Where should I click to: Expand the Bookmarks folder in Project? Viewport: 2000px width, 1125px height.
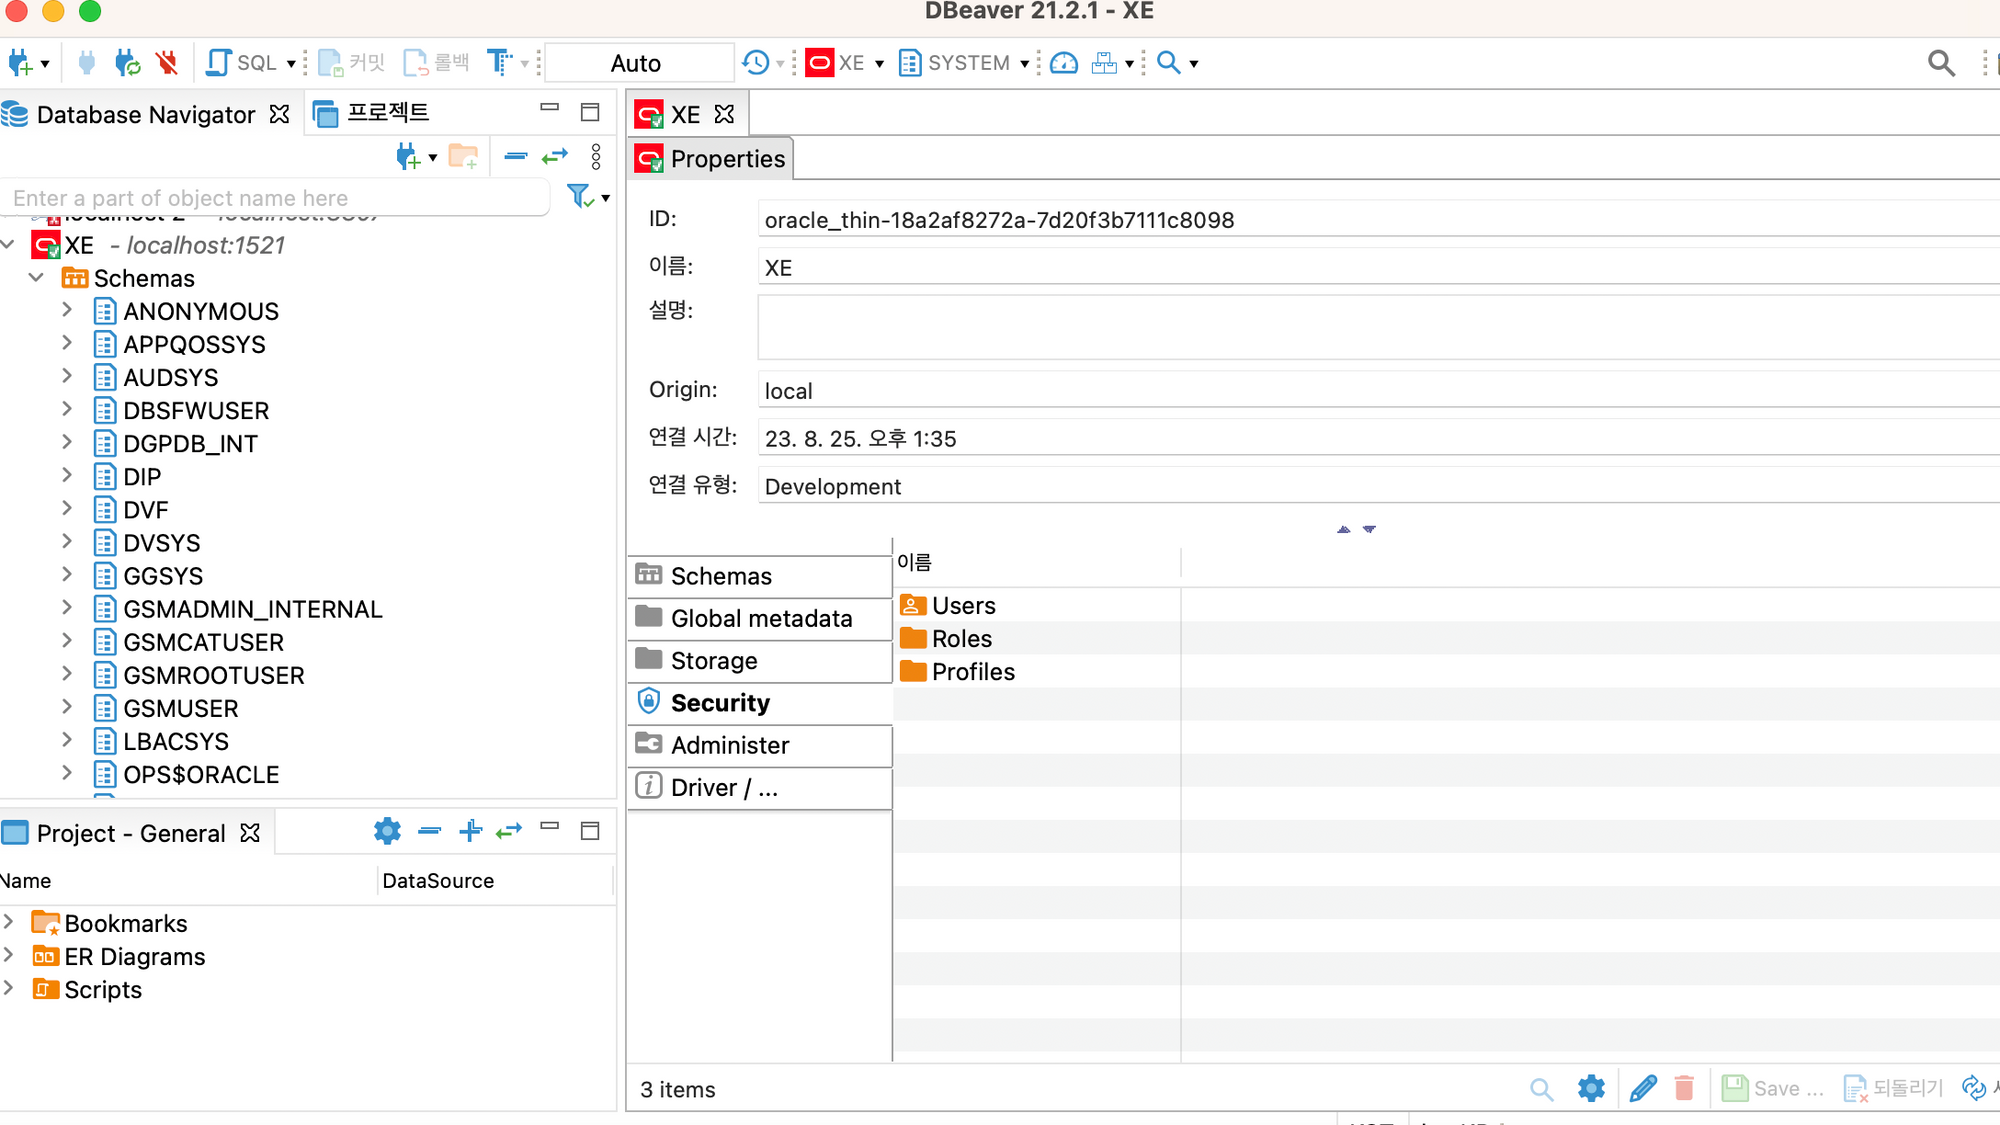click(9, 922)
